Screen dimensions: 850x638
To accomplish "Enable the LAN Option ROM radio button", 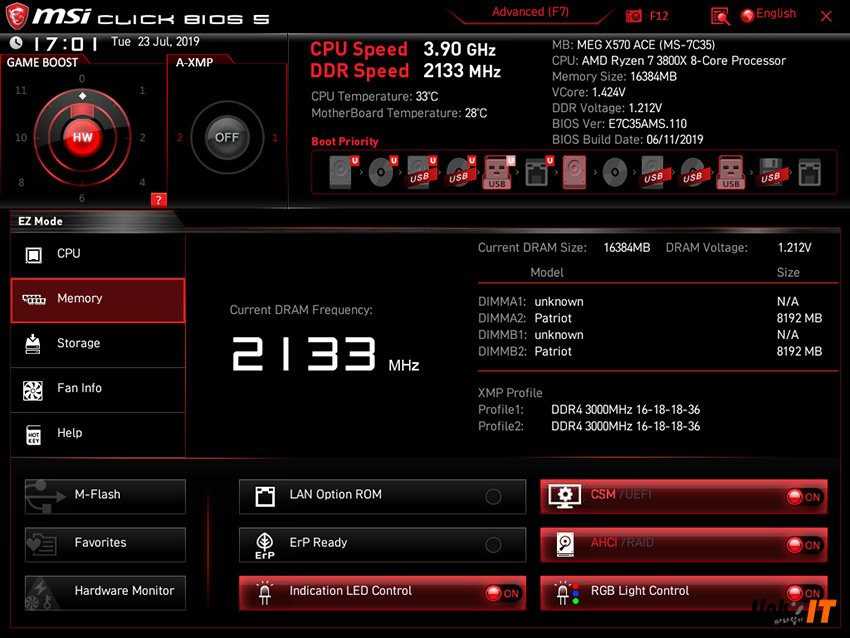I will 493,497.
